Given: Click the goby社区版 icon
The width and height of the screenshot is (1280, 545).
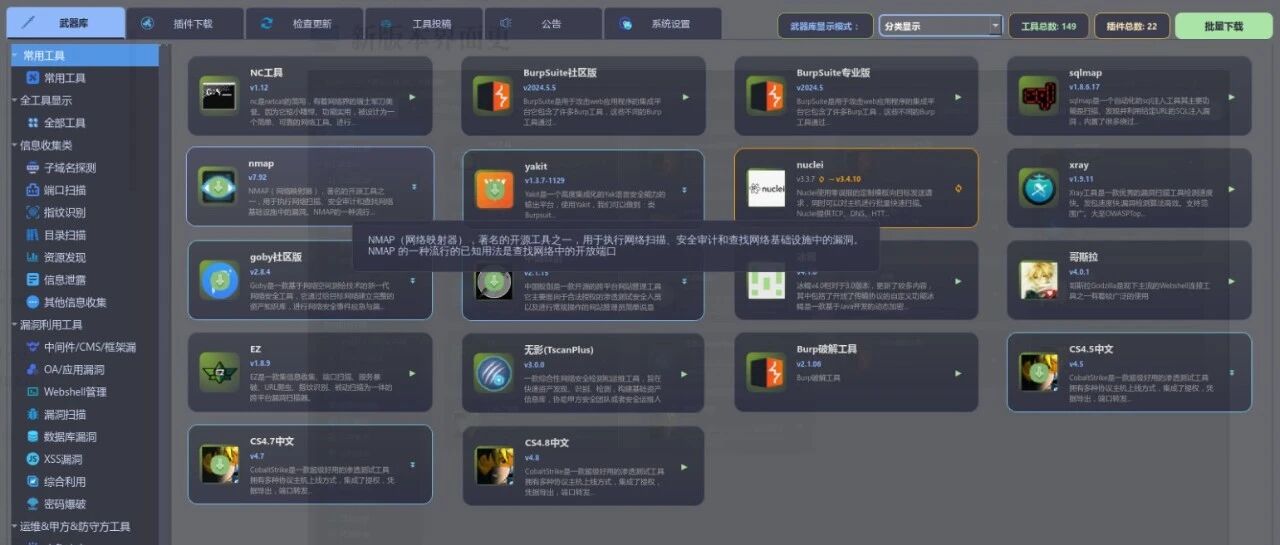Looking at the screenshot, I should pos(218,280).
